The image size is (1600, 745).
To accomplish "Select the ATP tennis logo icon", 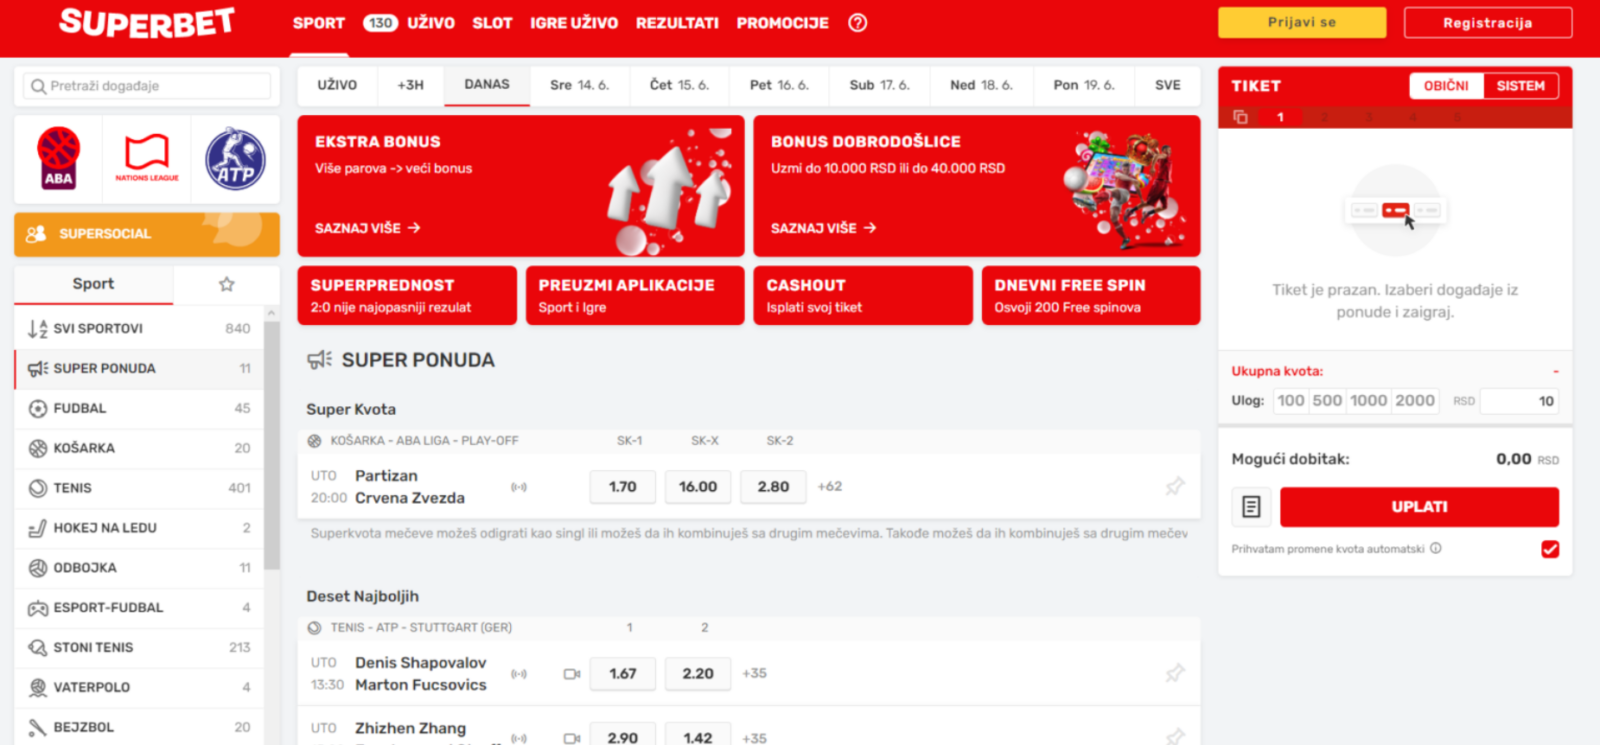I will point(235,158).
